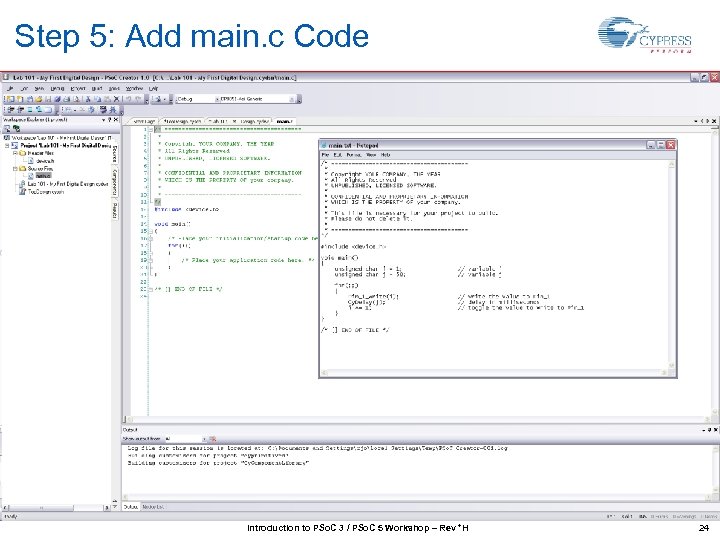This screenshot has width=720, height=540.
Task: Open the Source vertical side tab
Action: pyautogui.click(x=115, y=155)
